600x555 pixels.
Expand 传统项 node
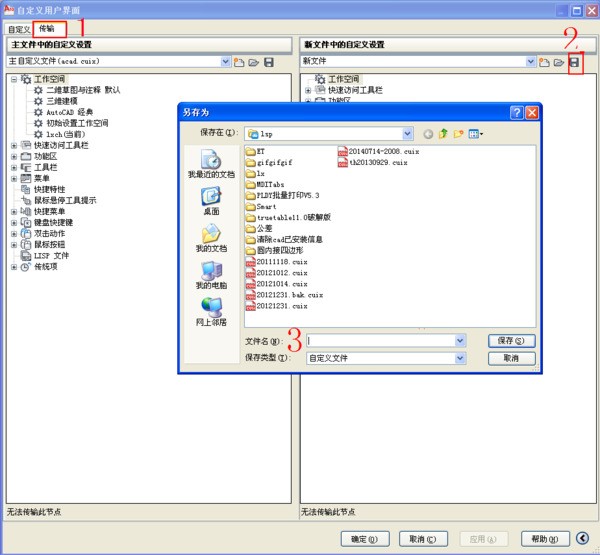pyautogui.click(x=14, y=267)
